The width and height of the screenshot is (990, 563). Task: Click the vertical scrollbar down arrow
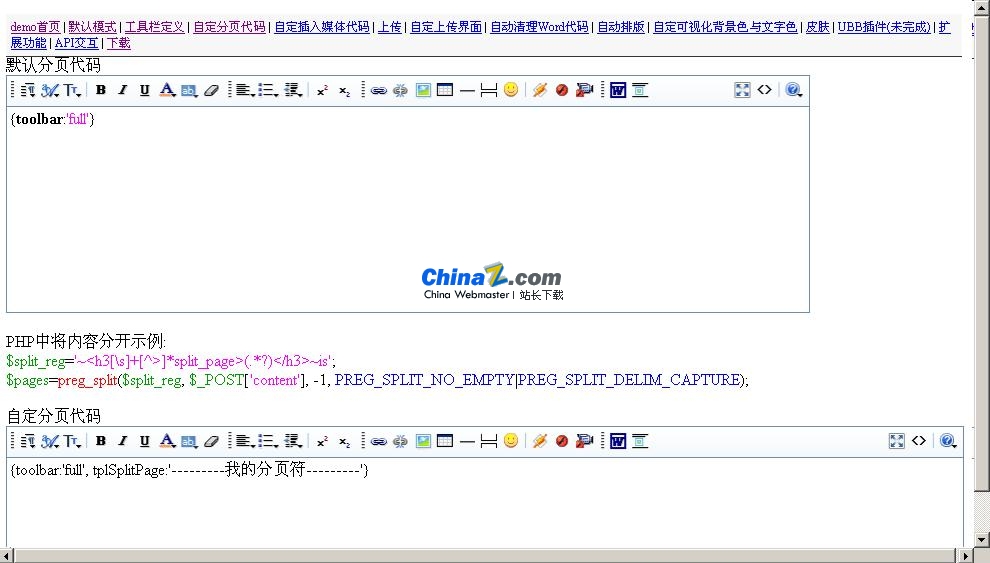click(x=982, y=540)
